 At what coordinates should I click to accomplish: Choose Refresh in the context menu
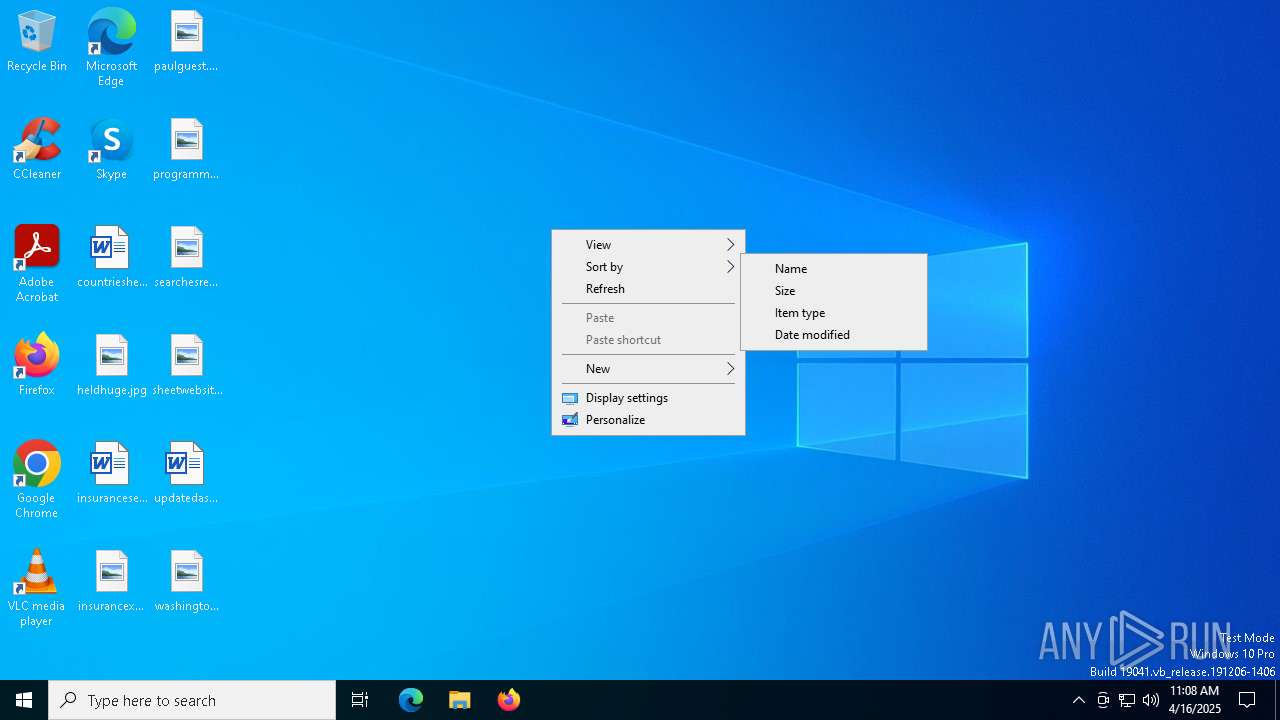coord(648,289)
